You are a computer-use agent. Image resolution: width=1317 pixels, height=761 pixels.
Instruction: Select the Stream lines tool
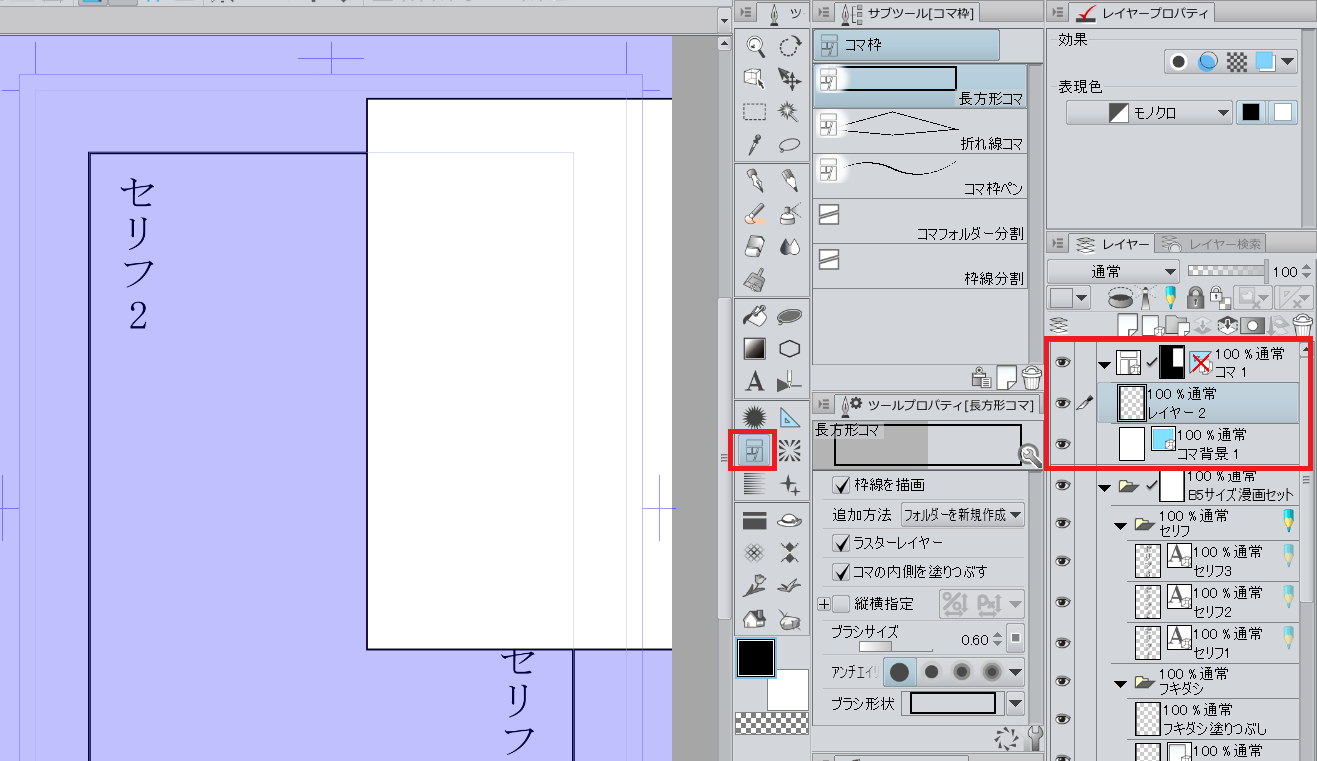pos(755,484)
